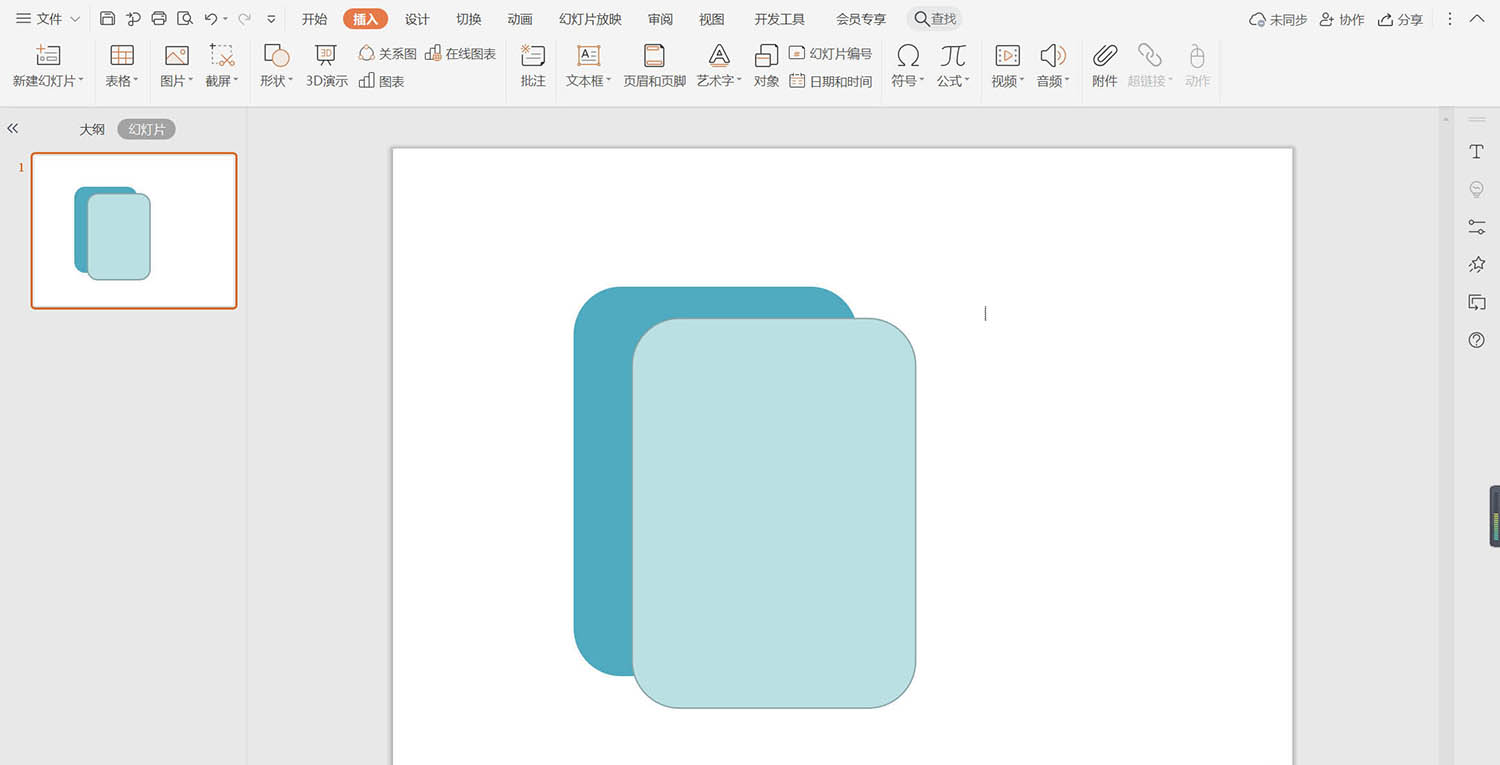Open the 设计 ribbon tab

(417, 19)
